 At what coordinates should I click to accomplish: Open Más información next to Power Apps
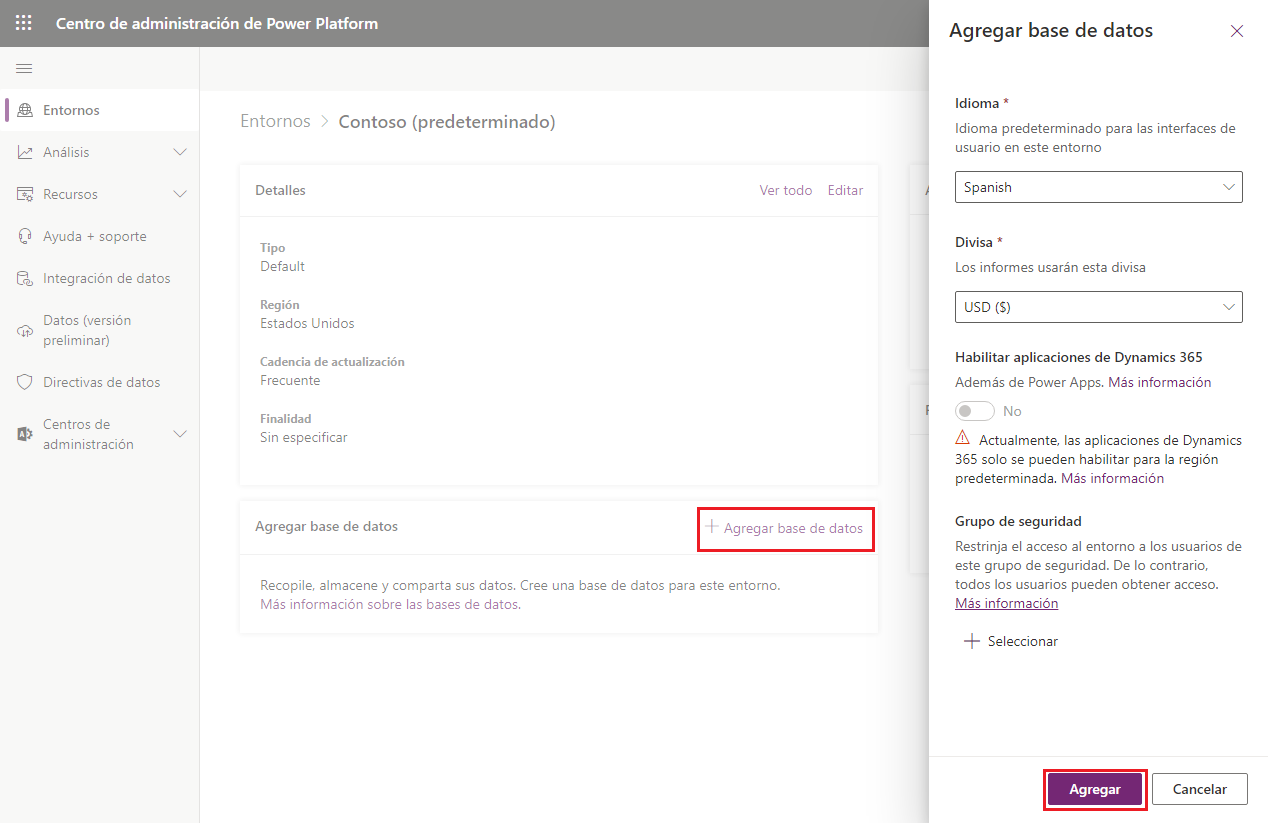click(1160, 382)
